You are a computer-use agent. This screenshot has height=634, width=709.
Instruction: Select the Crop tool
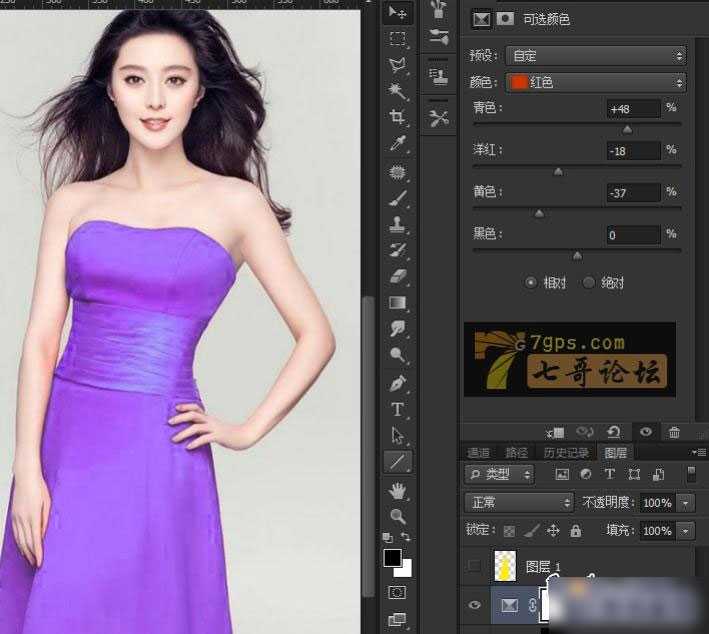click(x=397, y=117)
